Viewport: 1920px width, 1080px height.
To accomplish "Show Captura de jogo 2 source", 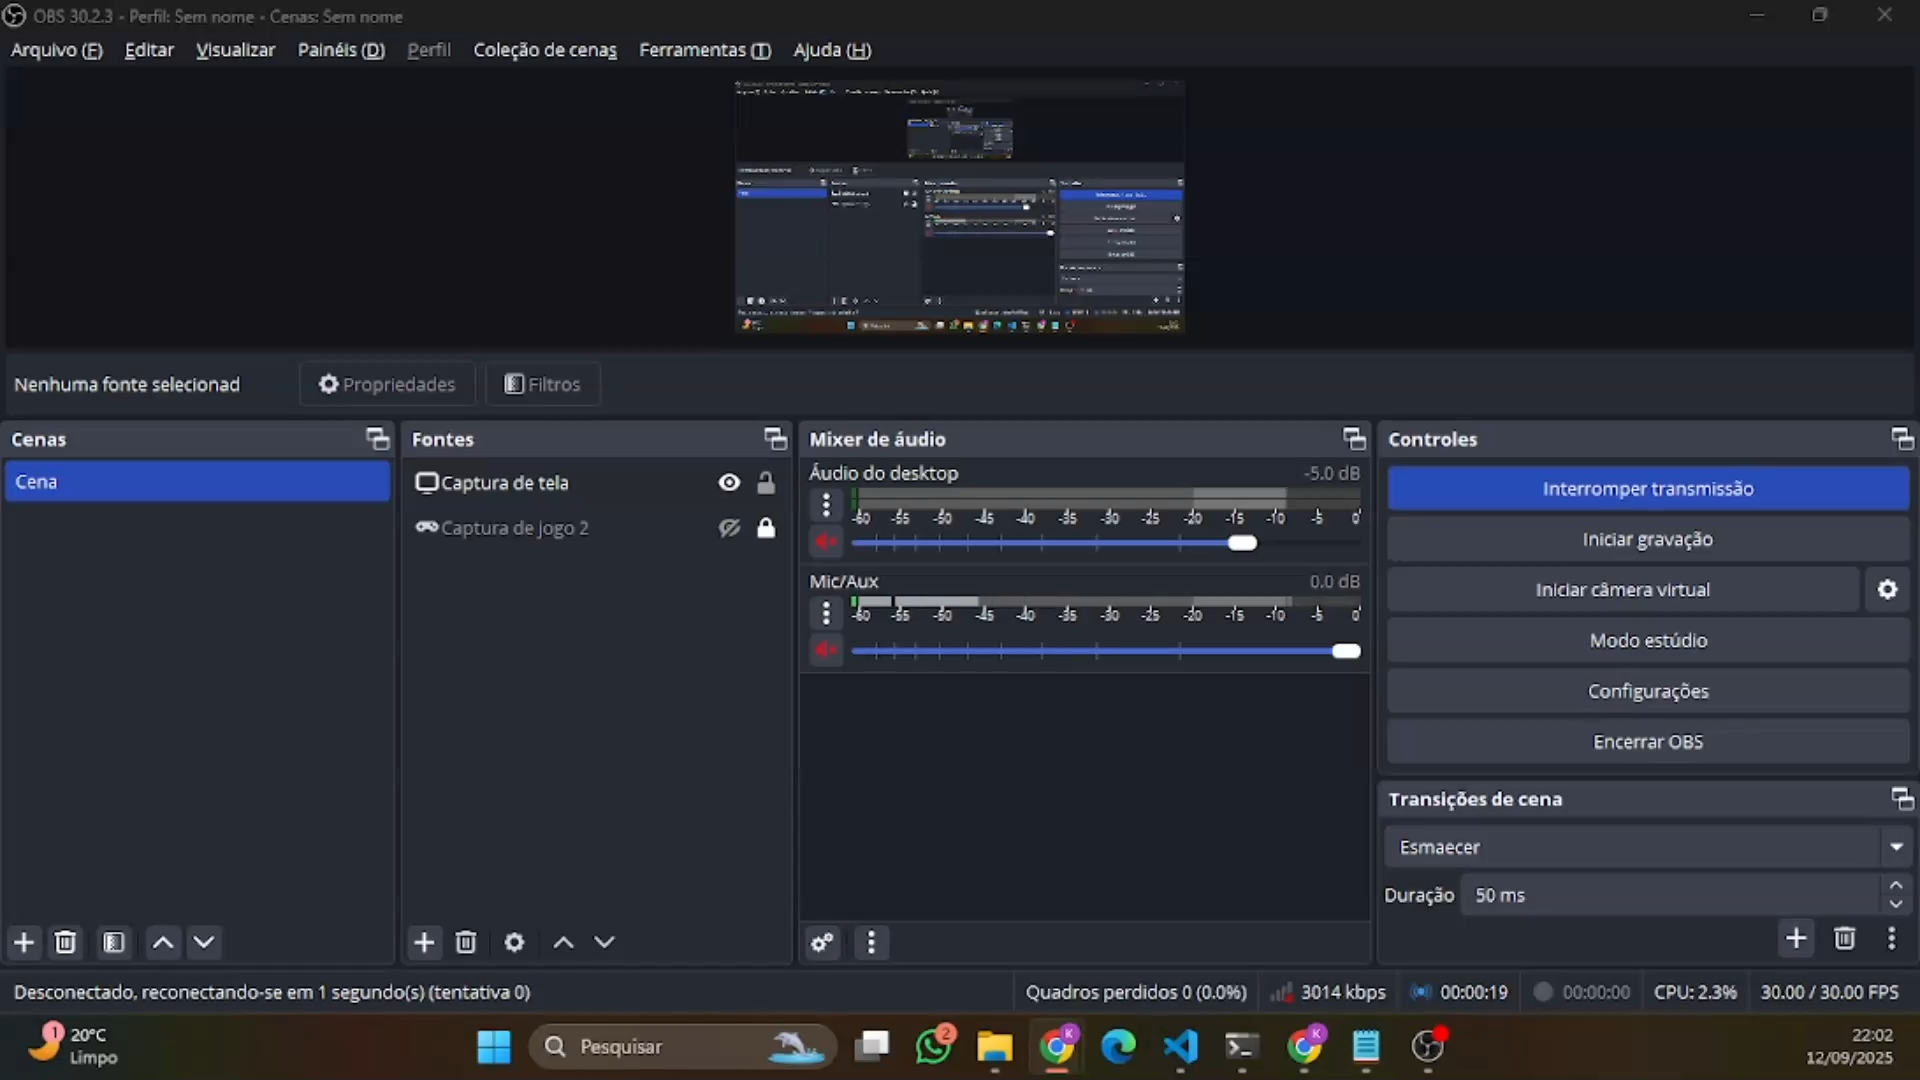I will (729, 528).
